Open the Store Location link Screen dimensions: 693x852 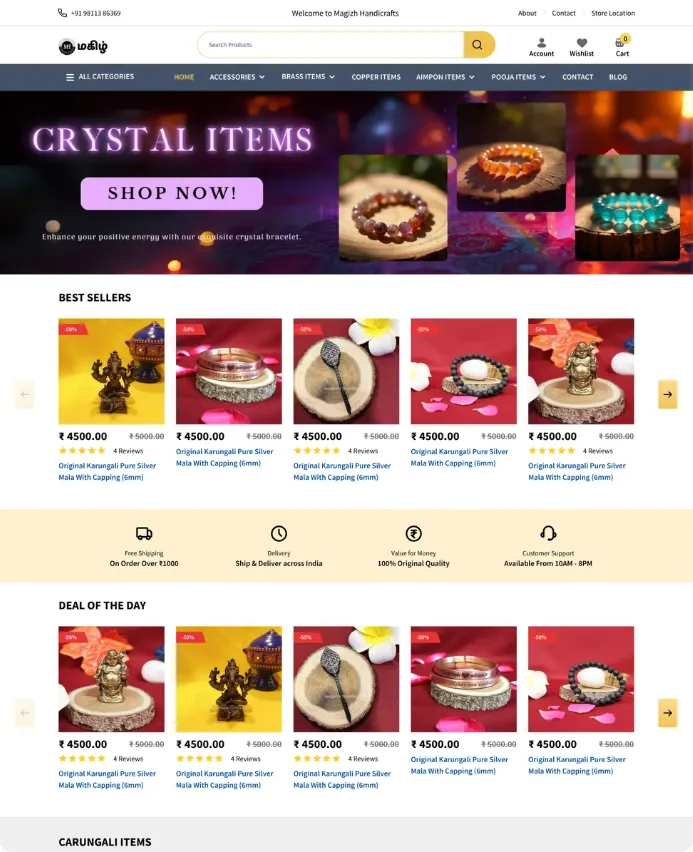(x=613, y=13)
